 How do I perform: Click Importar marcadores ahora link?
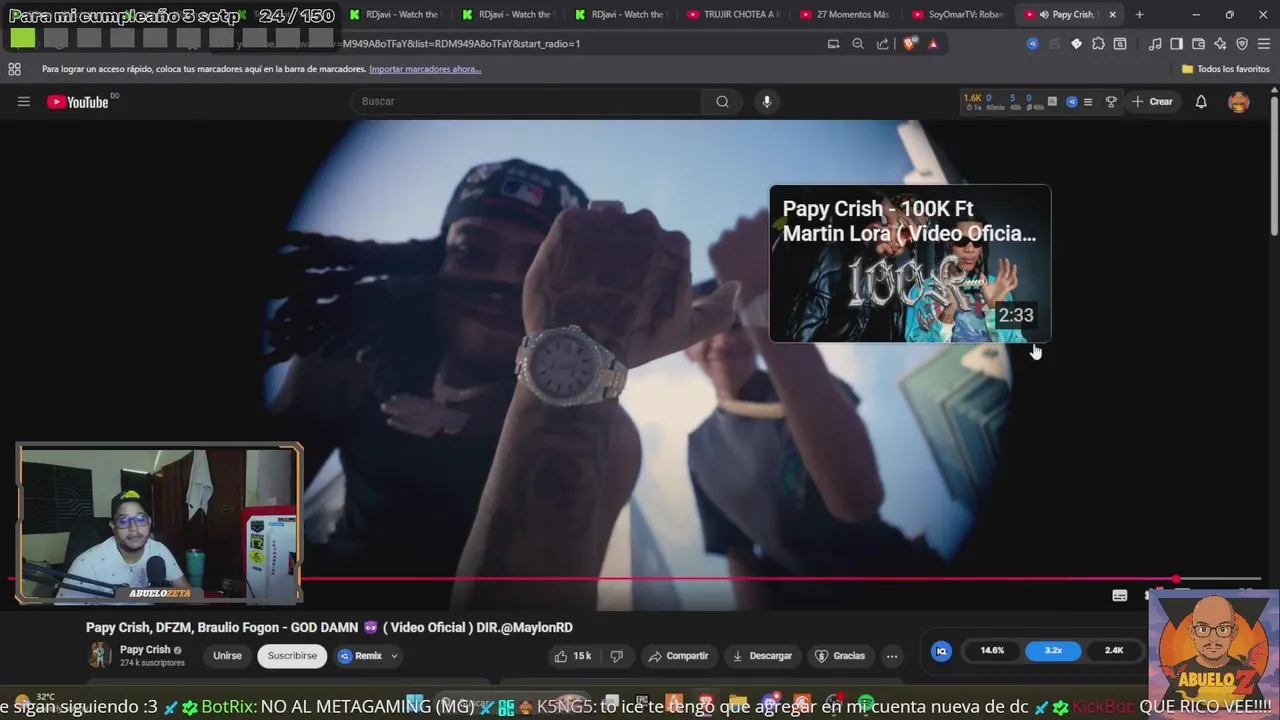pyautogui.click(x=425, y=69)
